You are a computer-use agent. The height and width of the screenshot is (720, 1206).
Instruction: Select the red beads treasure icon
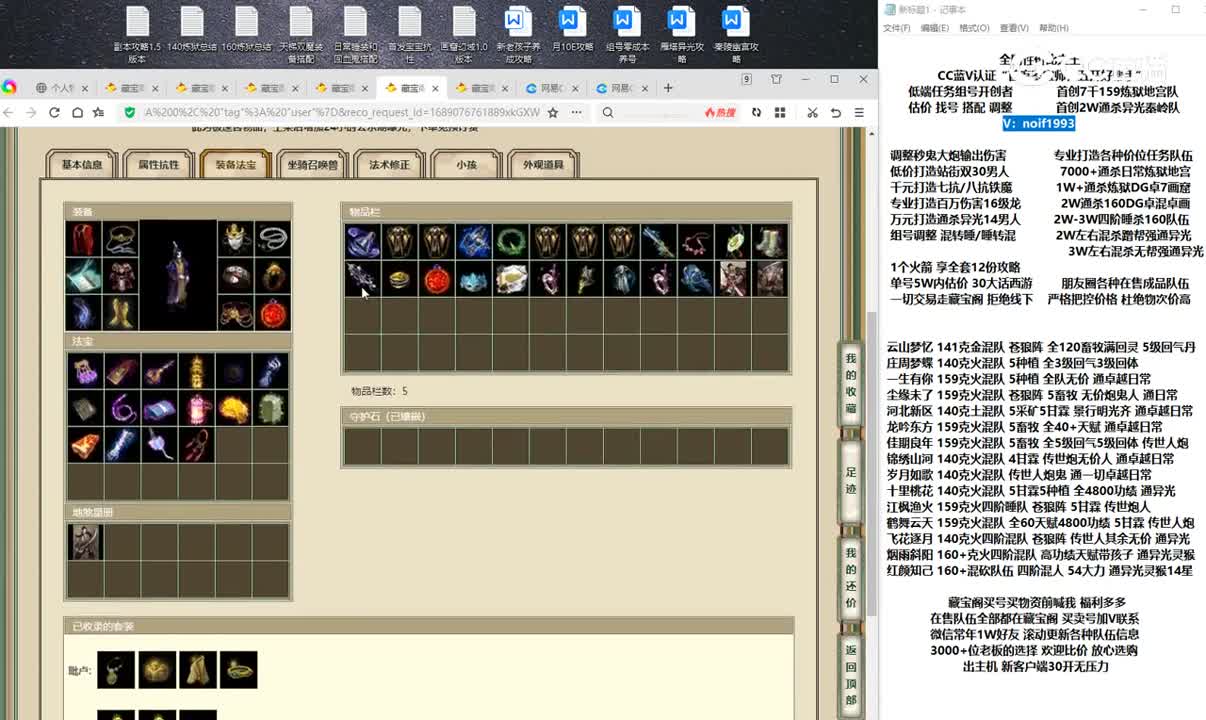click(x=195, y=445)
